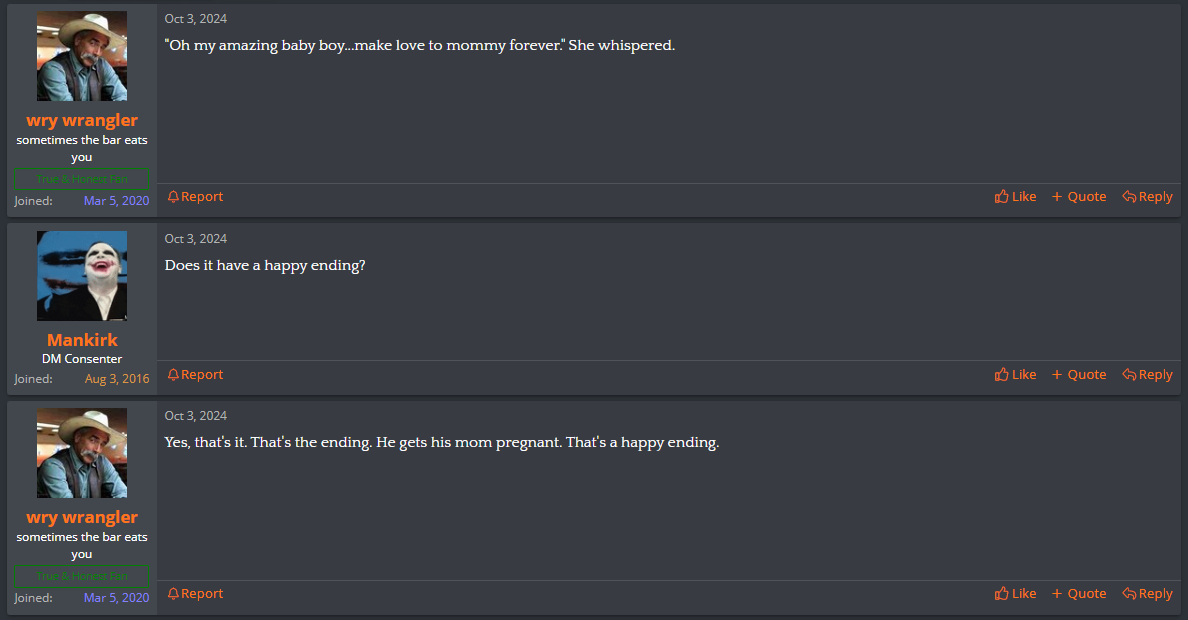Click the Report bell icon on Mankirk's post
1188x620 pixels.
(x=173, y=375)
